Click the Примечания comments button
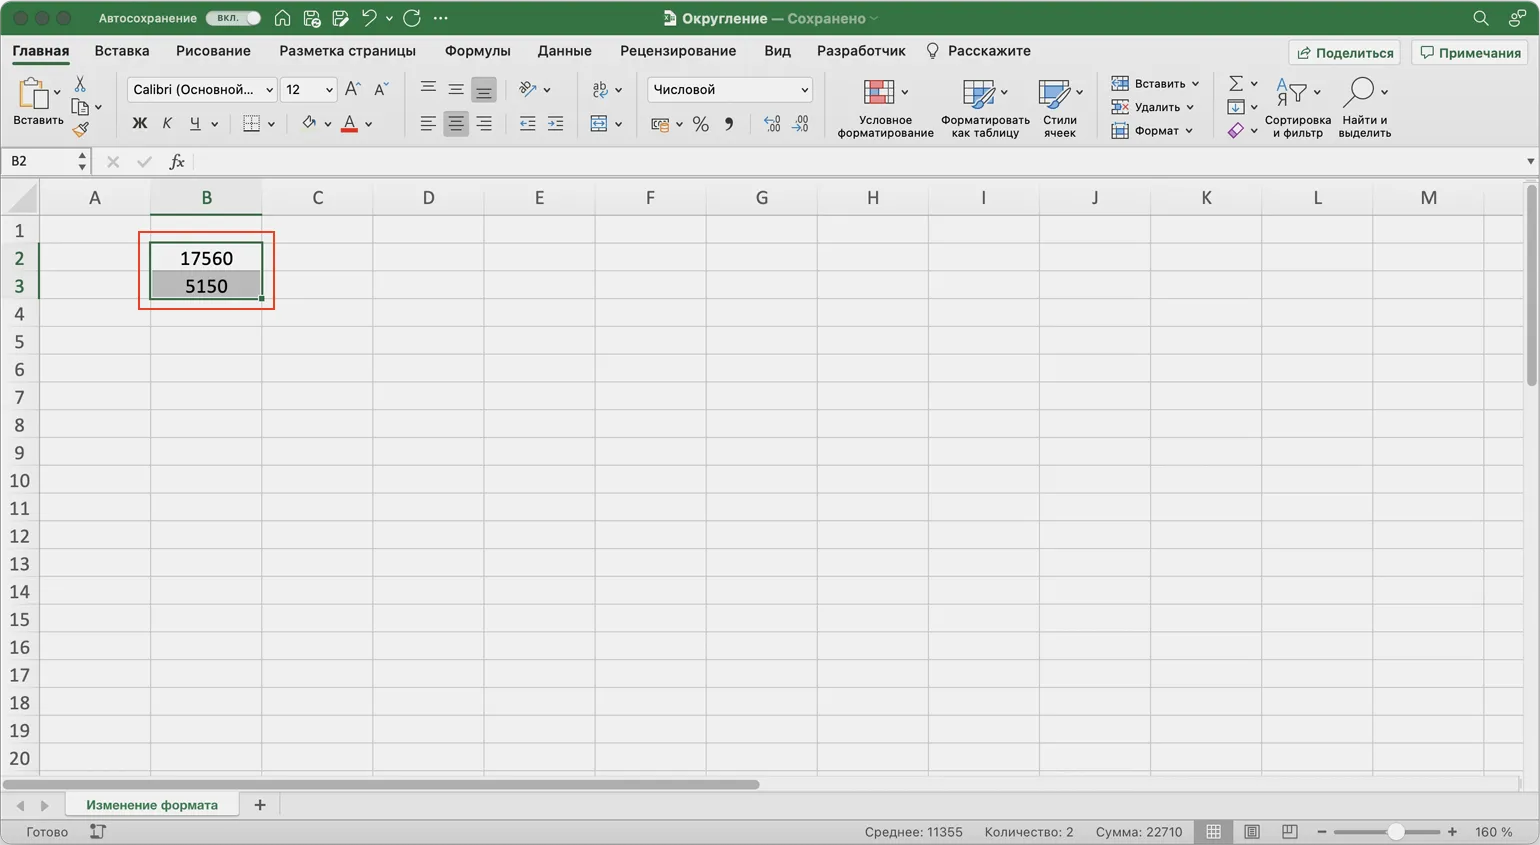This screenshot has height=845, width=1540. [1469, 52]
